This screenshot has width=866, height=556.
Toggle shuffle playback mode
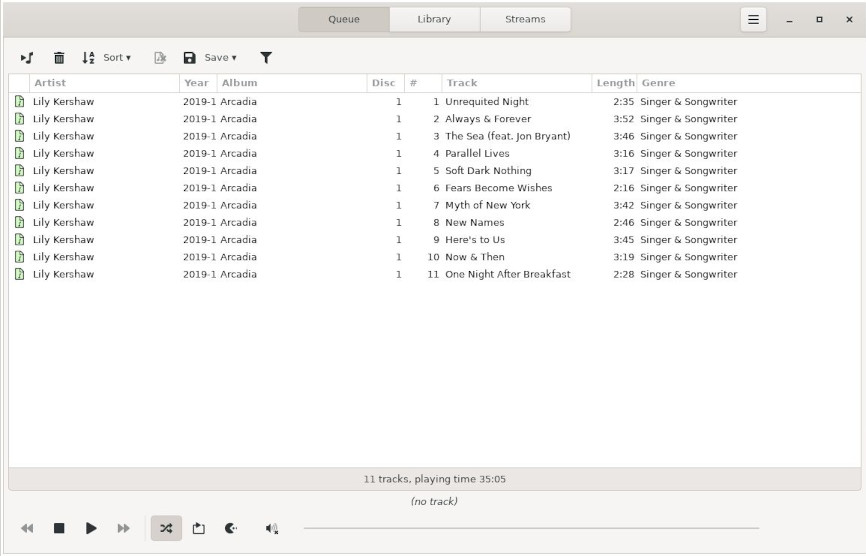(166, 528)
